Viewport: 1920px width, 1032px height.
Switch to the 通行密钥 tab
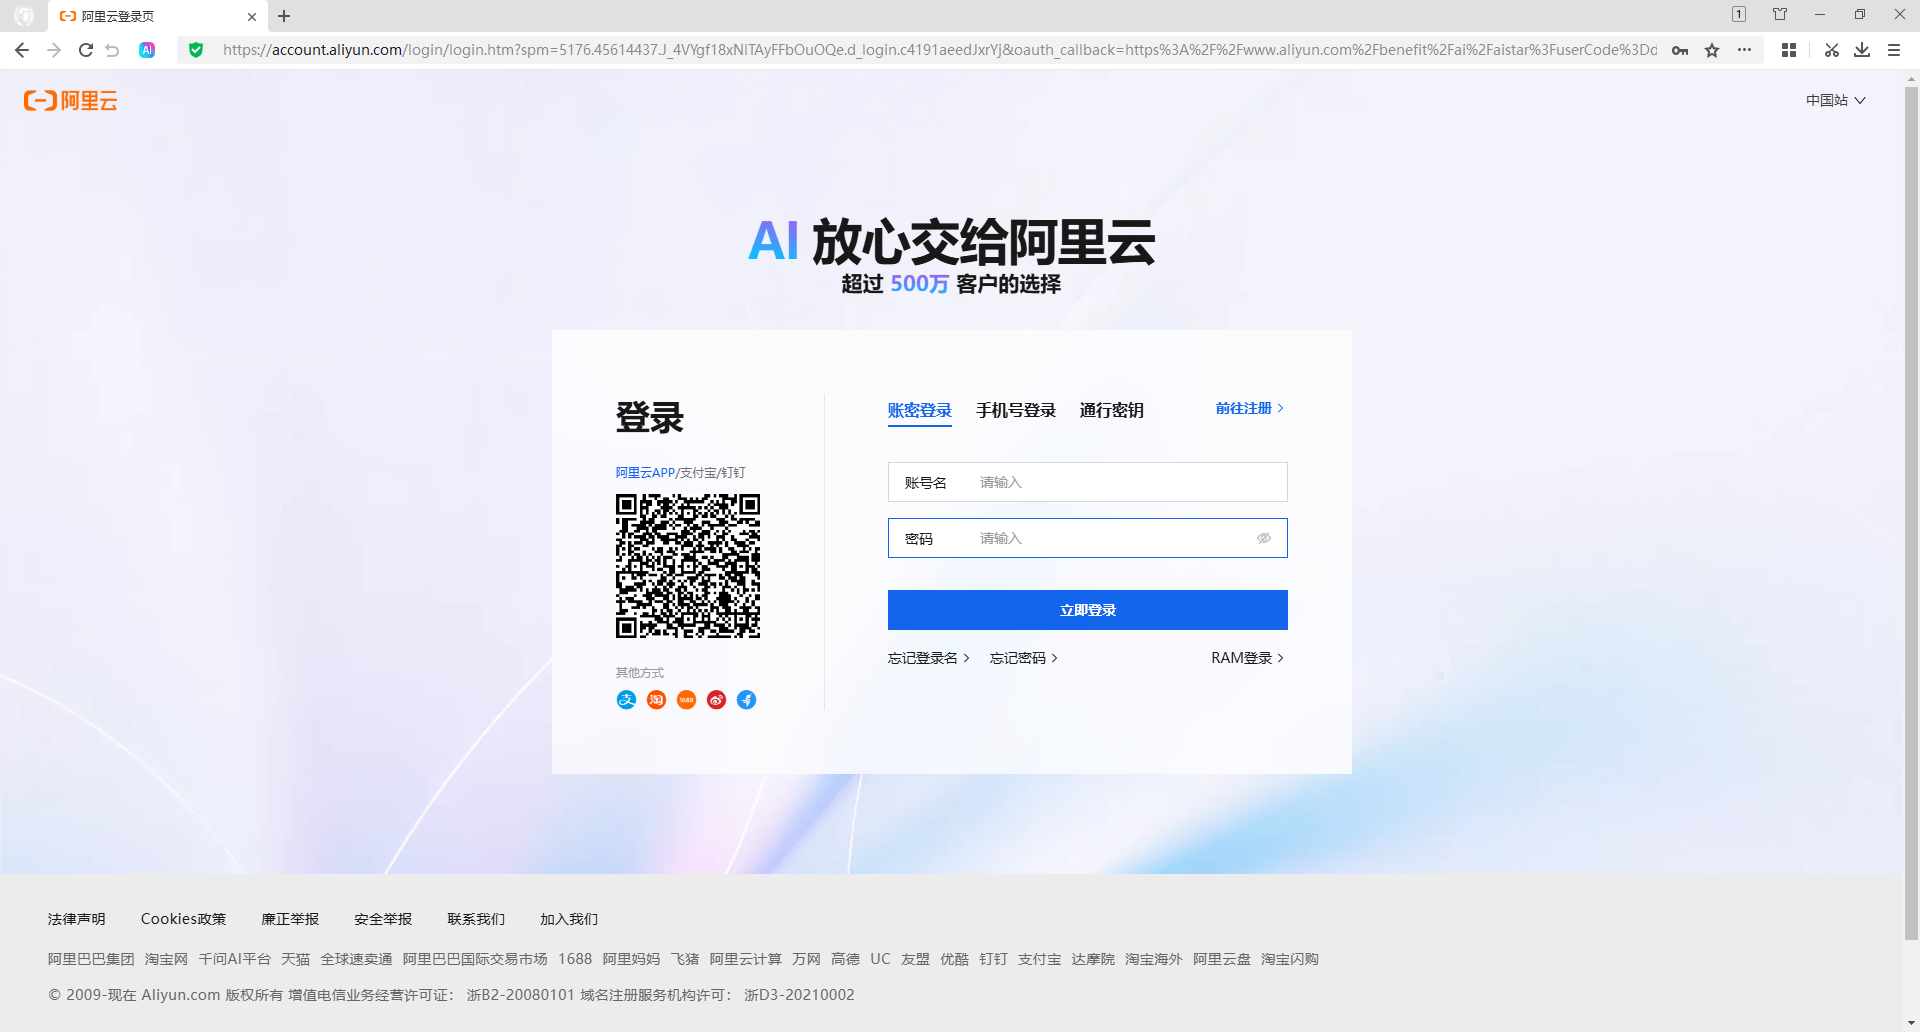click(x=1112, y=411)
